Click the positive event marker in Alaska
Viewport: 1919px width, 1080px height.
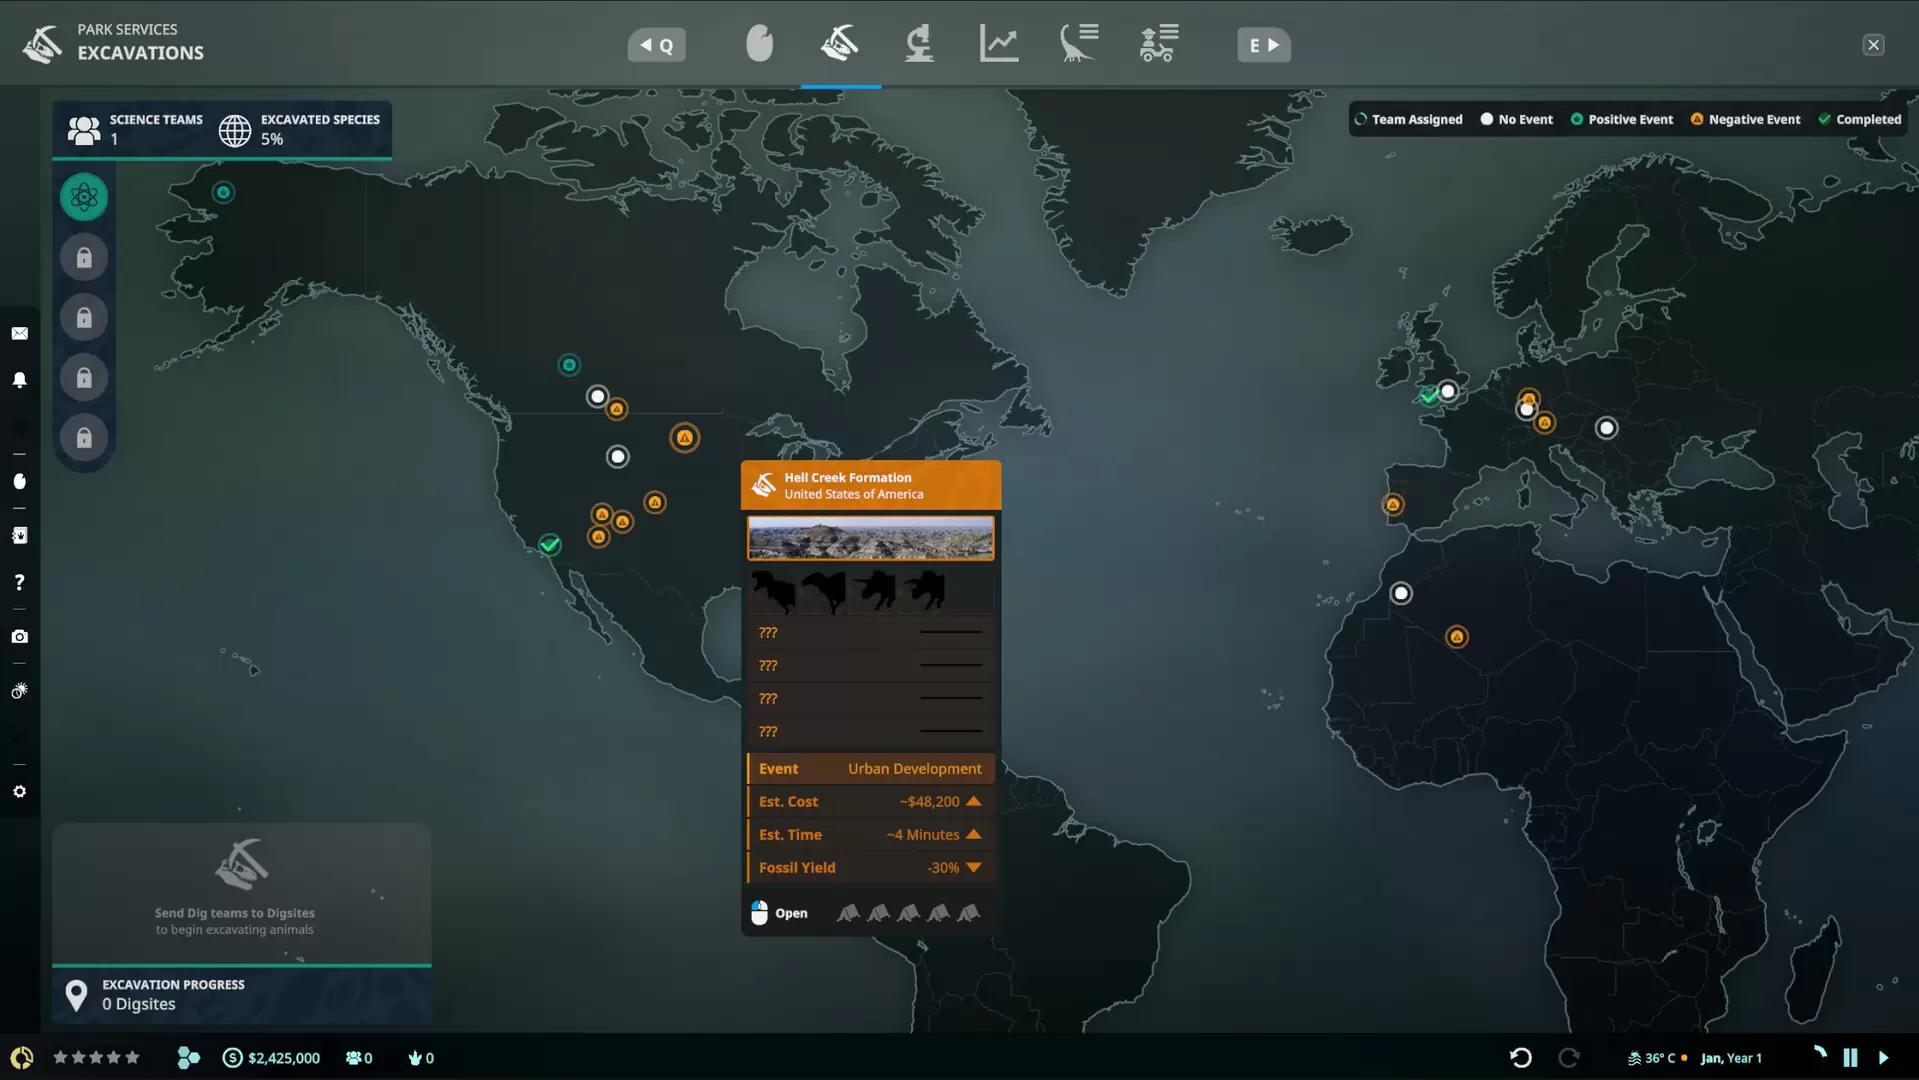[223, 192]
